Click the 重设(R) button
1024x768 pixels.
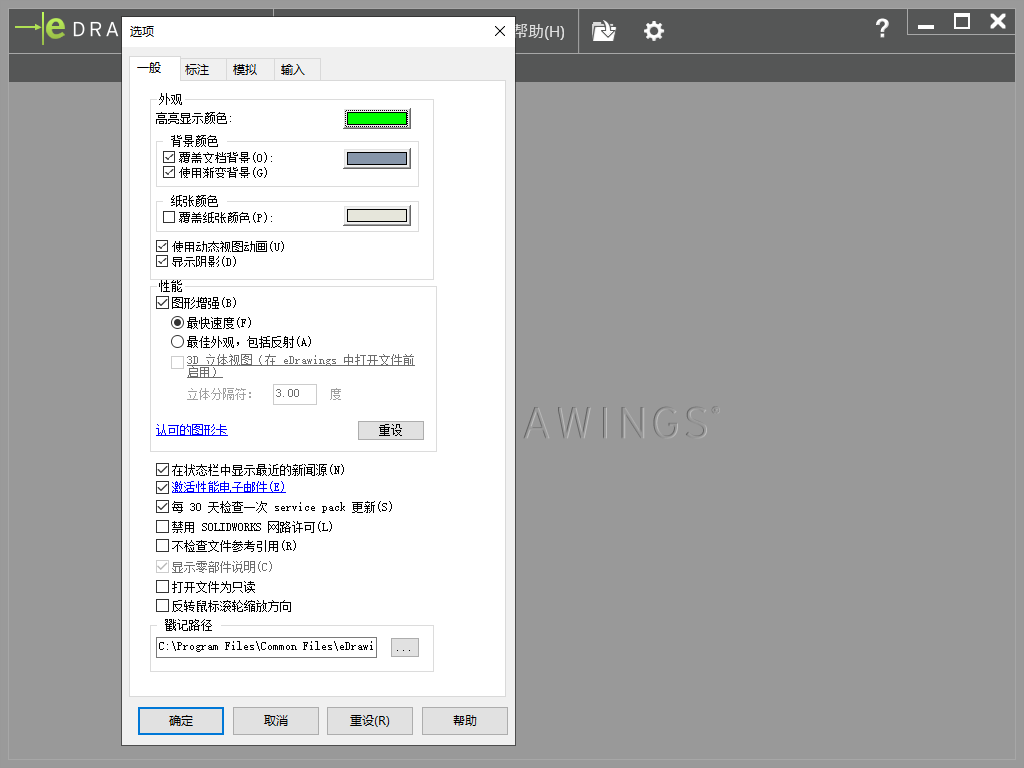click(x=370, y=720)
